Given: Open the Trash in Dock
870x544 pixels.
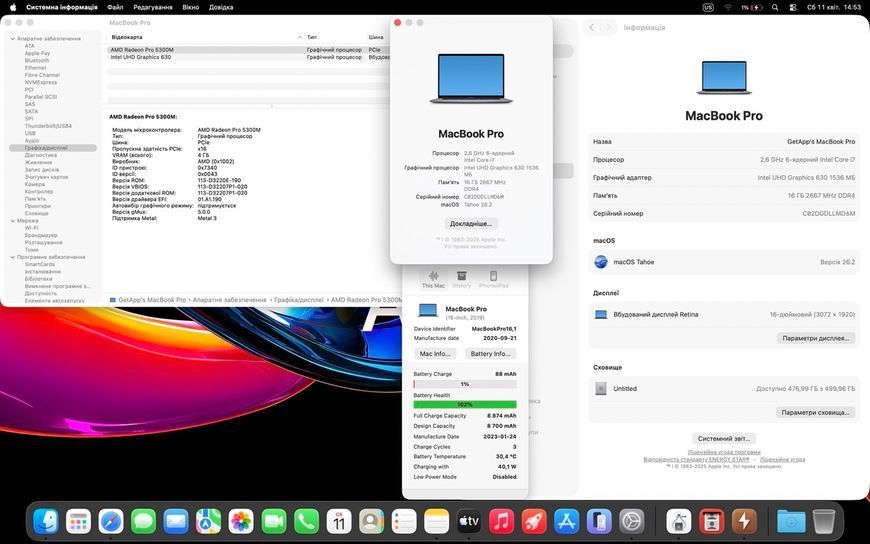Looking at the screenshot, I should pyautogui.click(x=824, y=522).
